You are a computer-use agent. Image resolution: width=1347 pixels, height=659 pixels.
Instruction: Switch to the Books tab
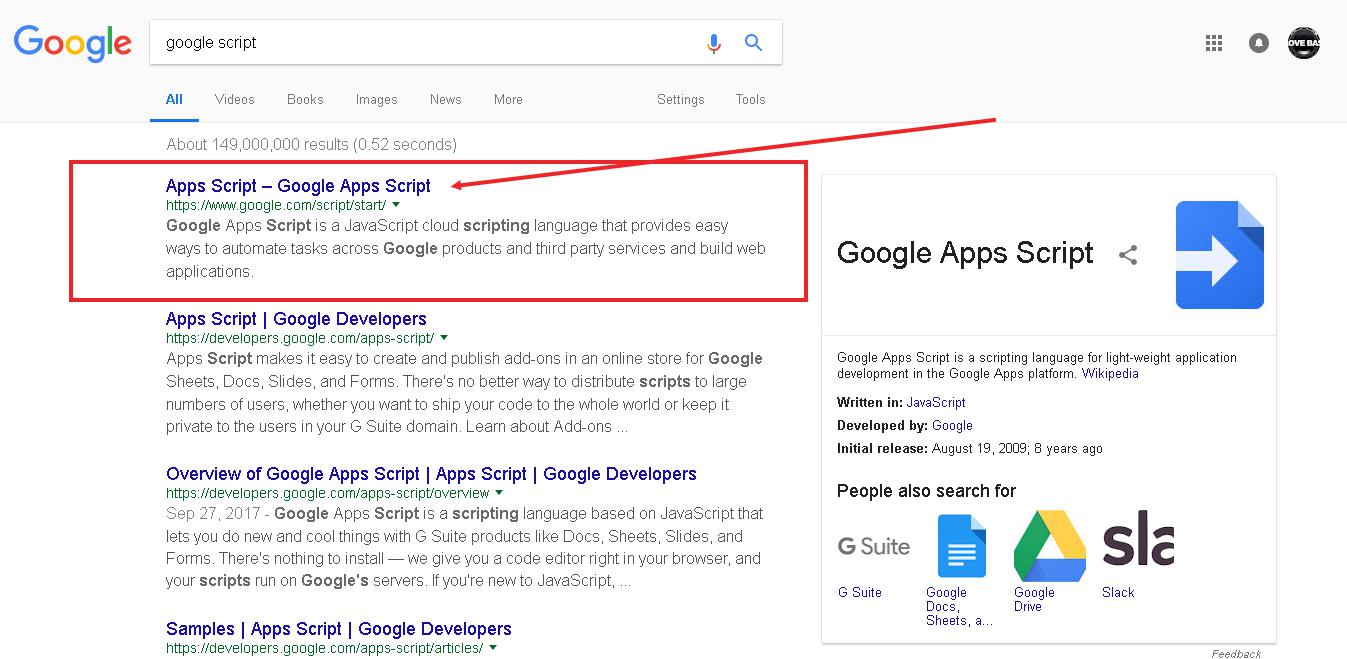[305, 100]
